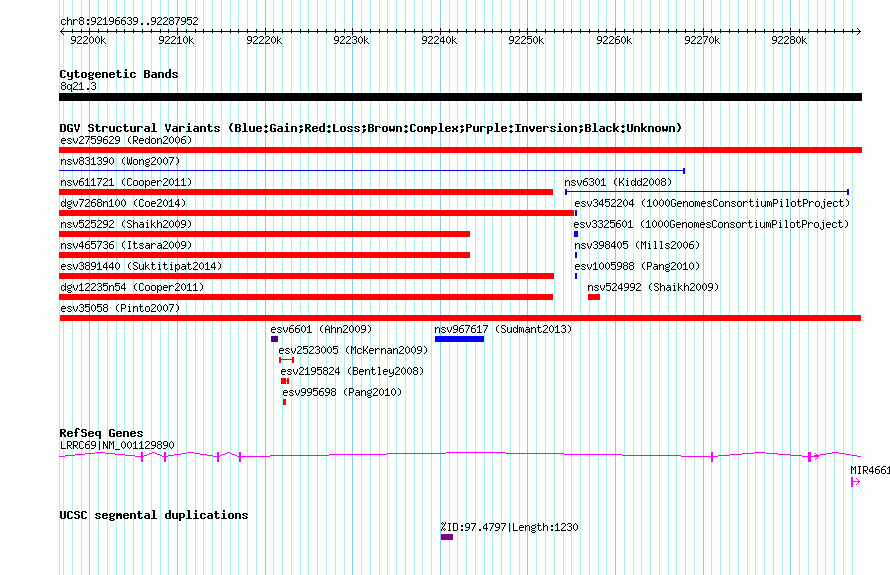Click the nsv6301 (Kidd2008) label

(618, 182)
